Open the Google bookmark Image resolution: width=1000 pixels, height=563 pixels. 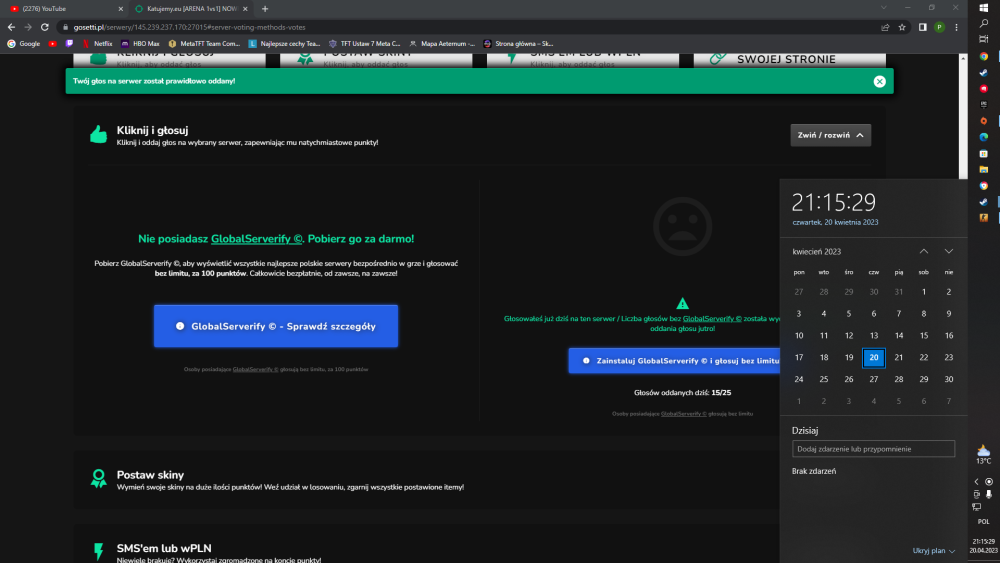(x=24, y=44)
